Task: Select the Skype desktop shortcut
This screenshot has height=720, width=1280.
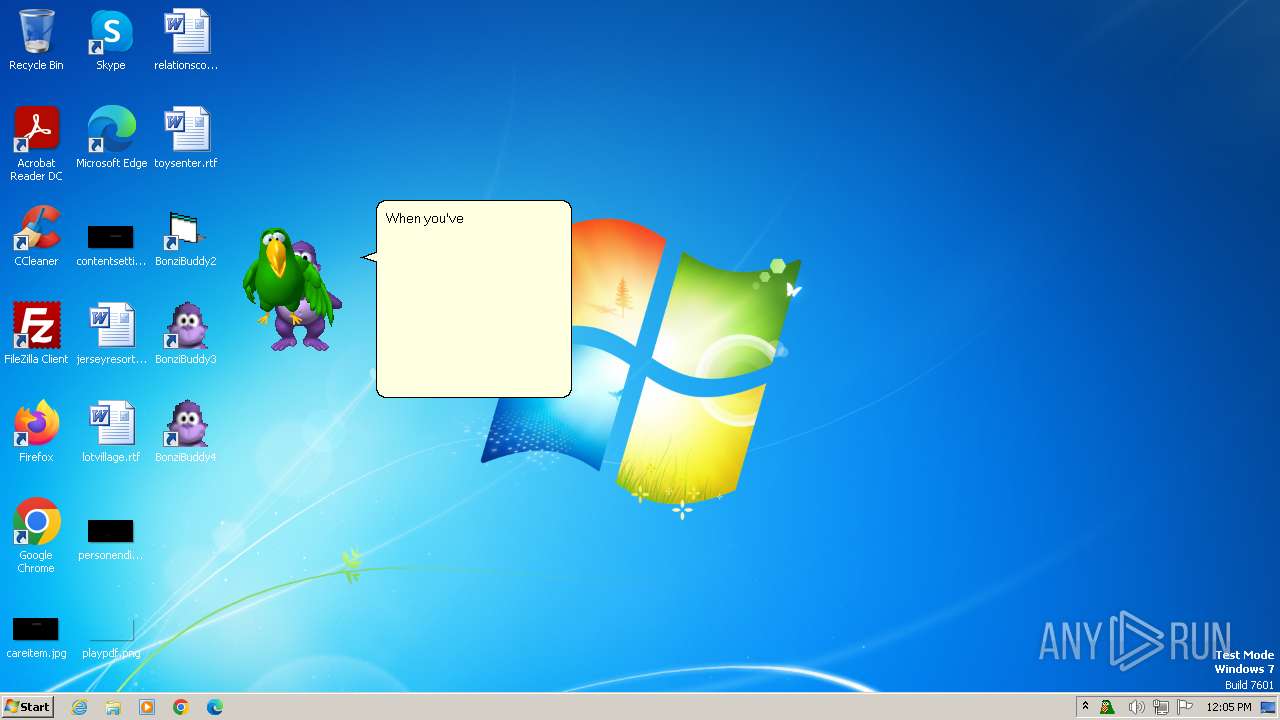Action: point(111,40)
